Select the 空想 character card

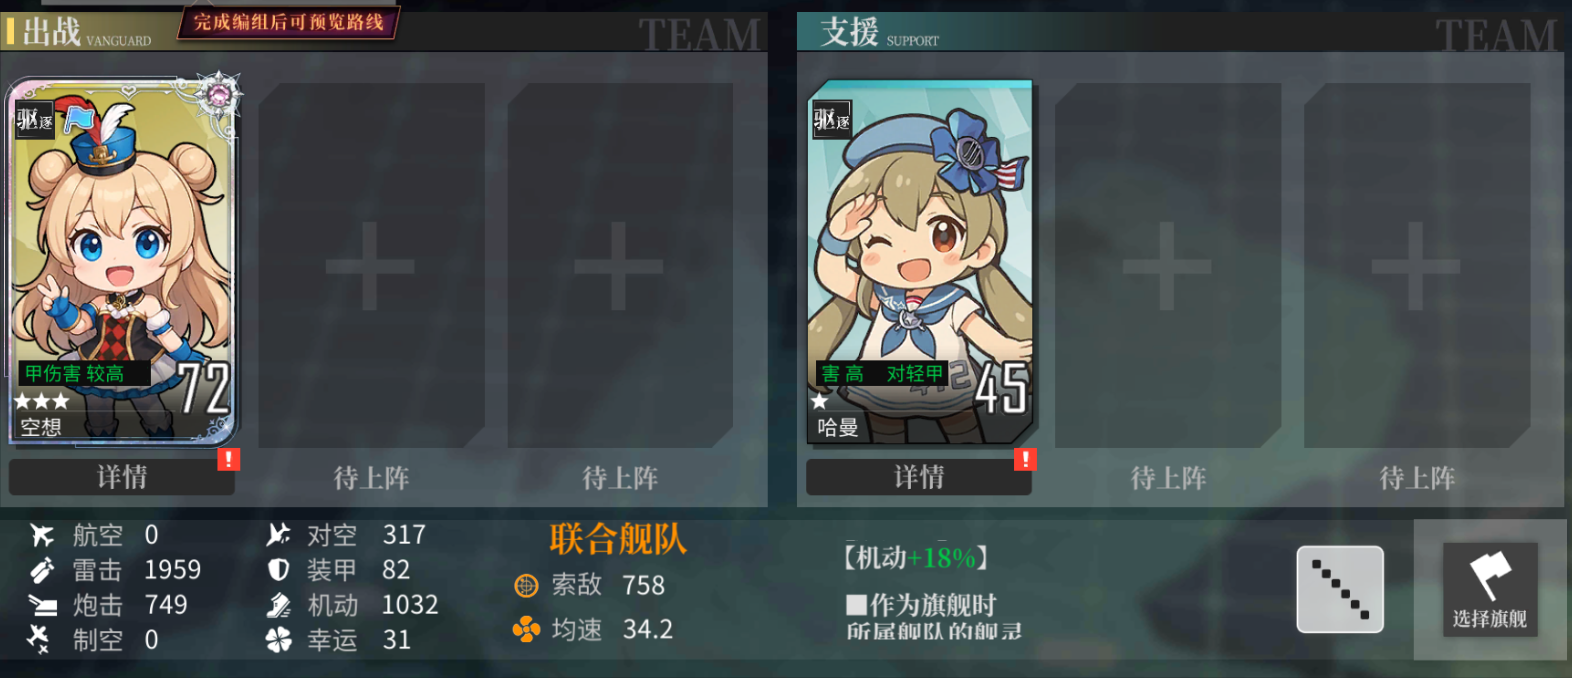point(122,262)
